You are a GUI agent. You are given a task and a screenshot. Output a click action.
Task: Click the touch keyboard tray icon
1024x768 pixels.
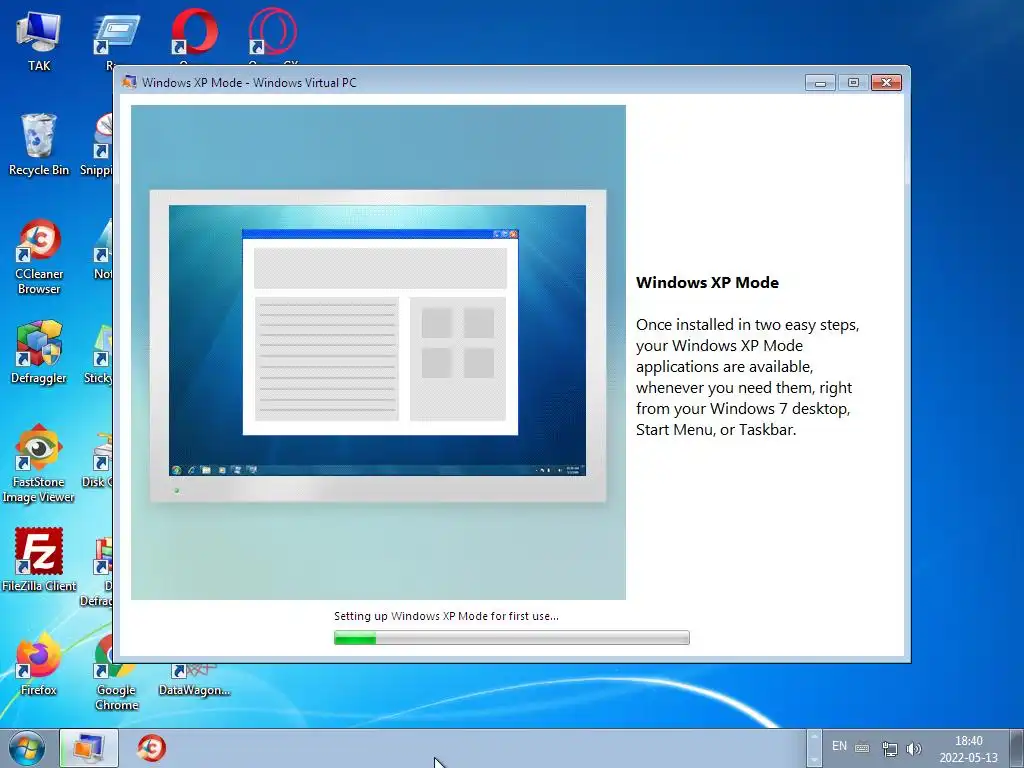click(862, 748)
